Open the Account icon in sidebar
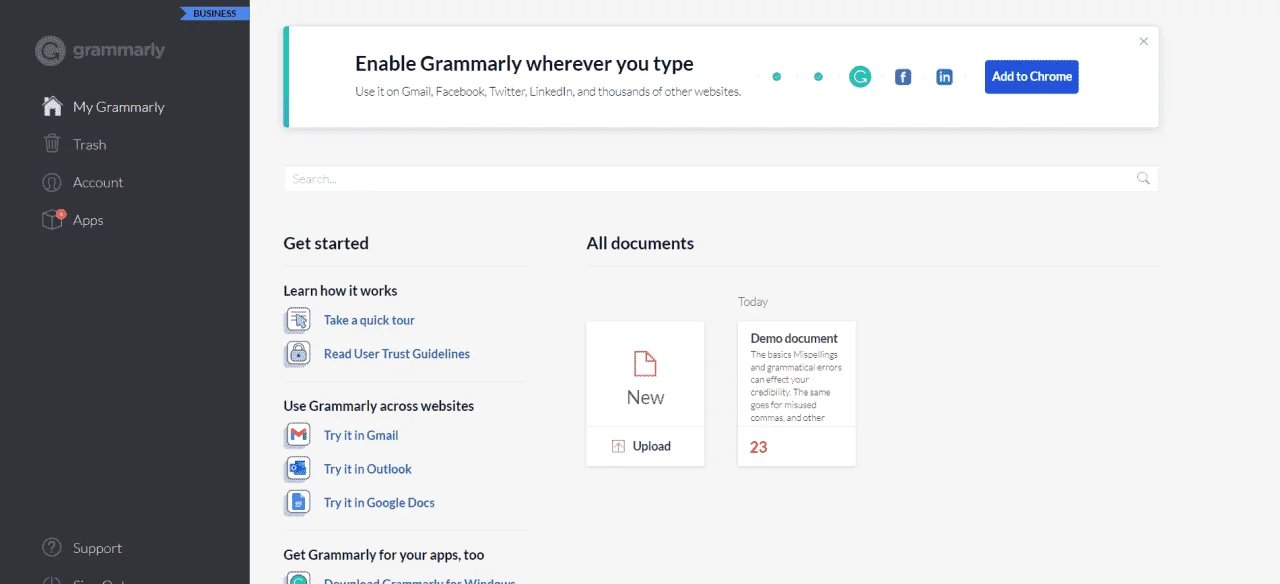Viewport: 1280px width, 584px height. click(x=52, y=182)
